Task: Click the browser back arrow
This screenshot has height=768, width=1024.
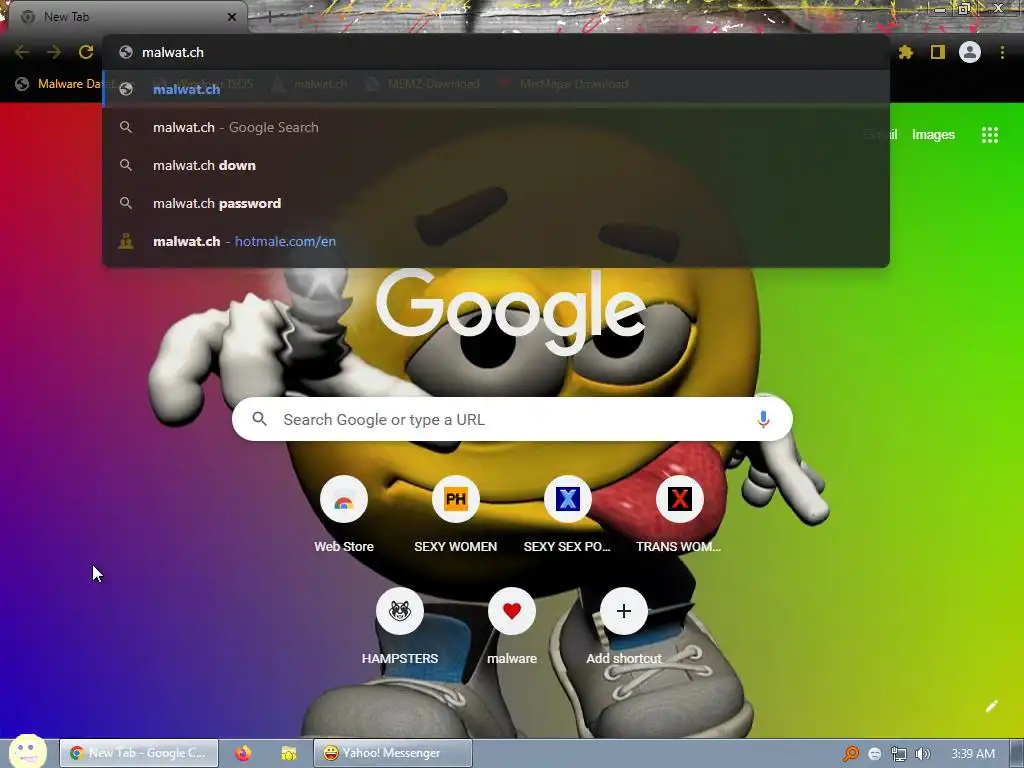Action: click(x=22, y=52)
